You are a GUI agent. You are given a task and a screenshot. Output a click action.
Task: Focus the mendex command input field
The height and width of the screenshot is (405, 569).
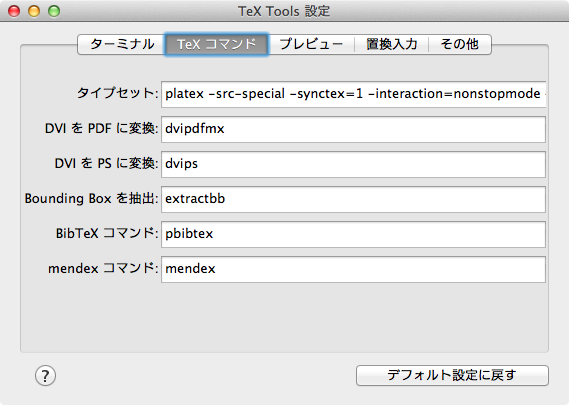(x=353, y=269)
